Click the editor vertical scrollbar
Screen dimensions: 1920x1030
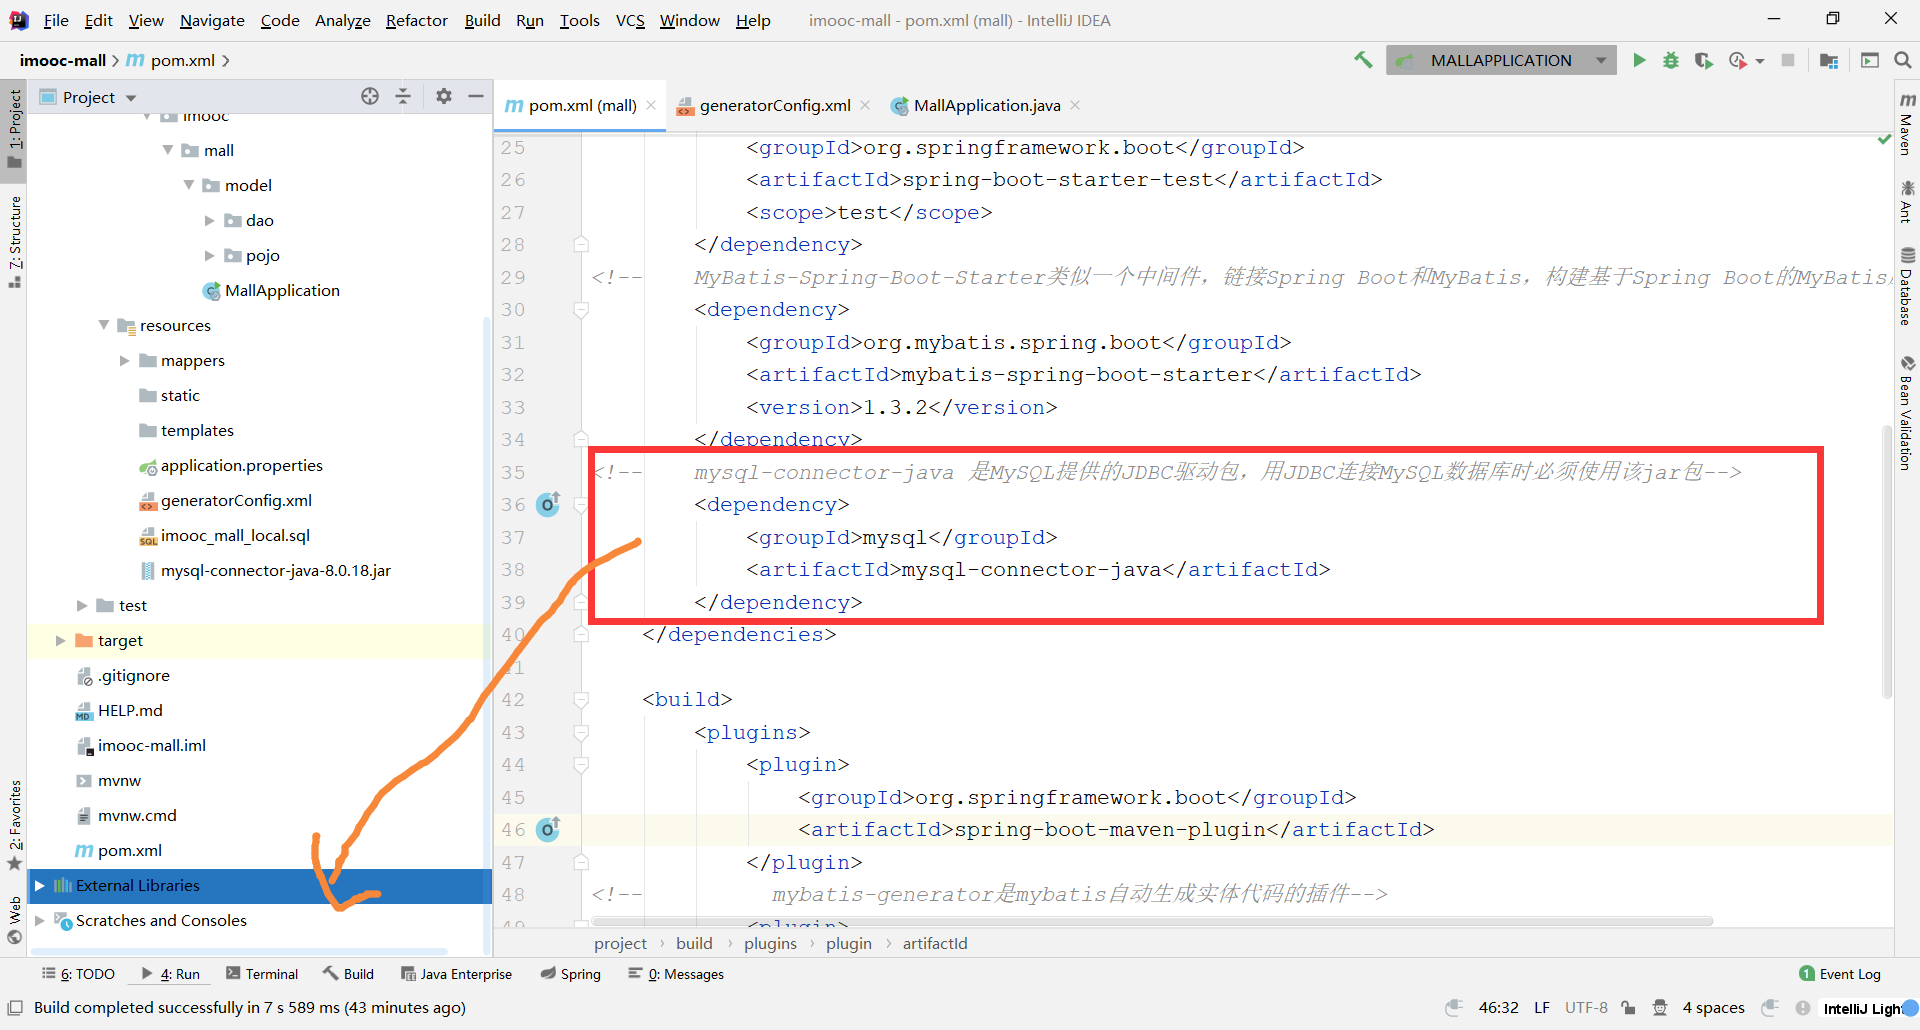coord(1887,560)
